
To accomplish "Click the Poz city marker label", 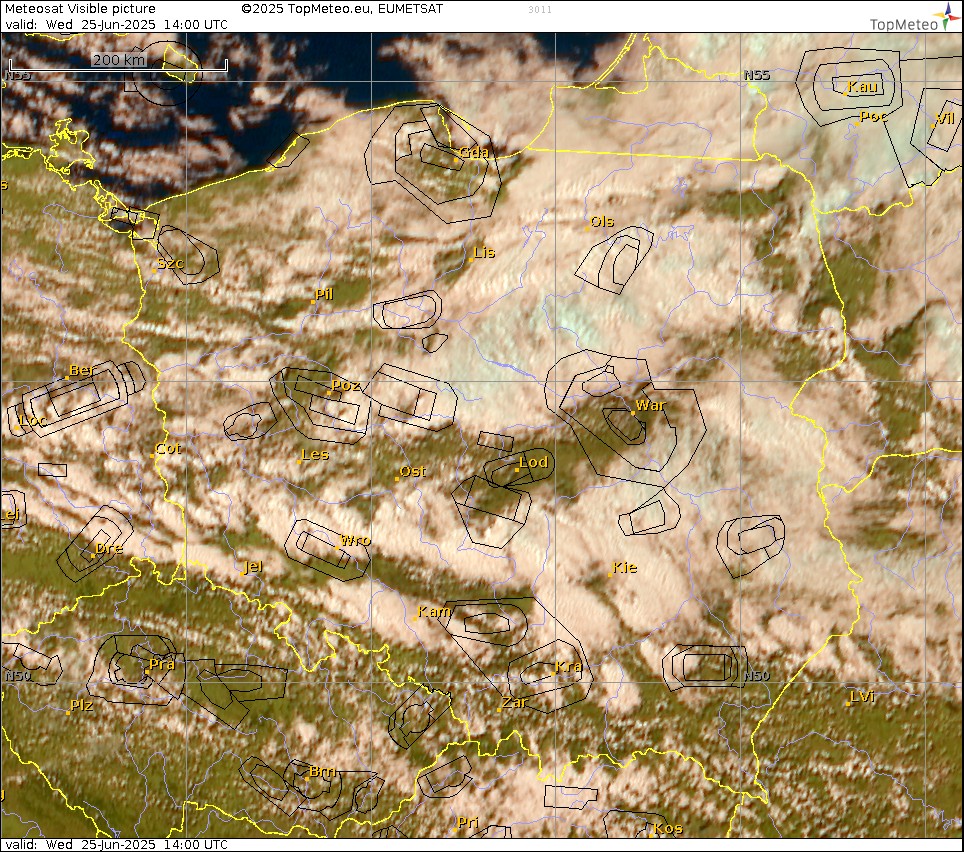I will [x=346, y=385].
